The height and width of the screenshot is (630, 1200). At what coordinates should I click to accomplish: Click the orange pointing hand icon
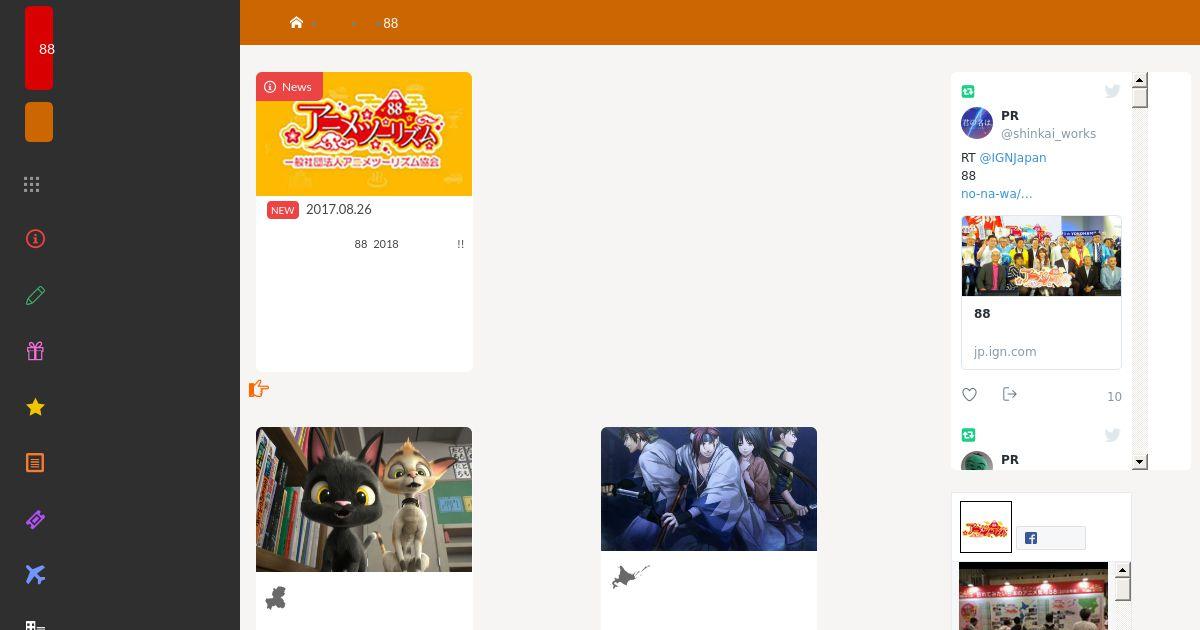(x=259, y=389)
